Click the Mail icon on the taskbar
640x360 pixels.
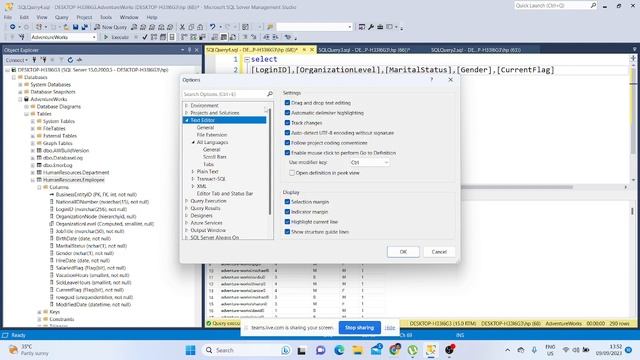[x=376, y=350]
